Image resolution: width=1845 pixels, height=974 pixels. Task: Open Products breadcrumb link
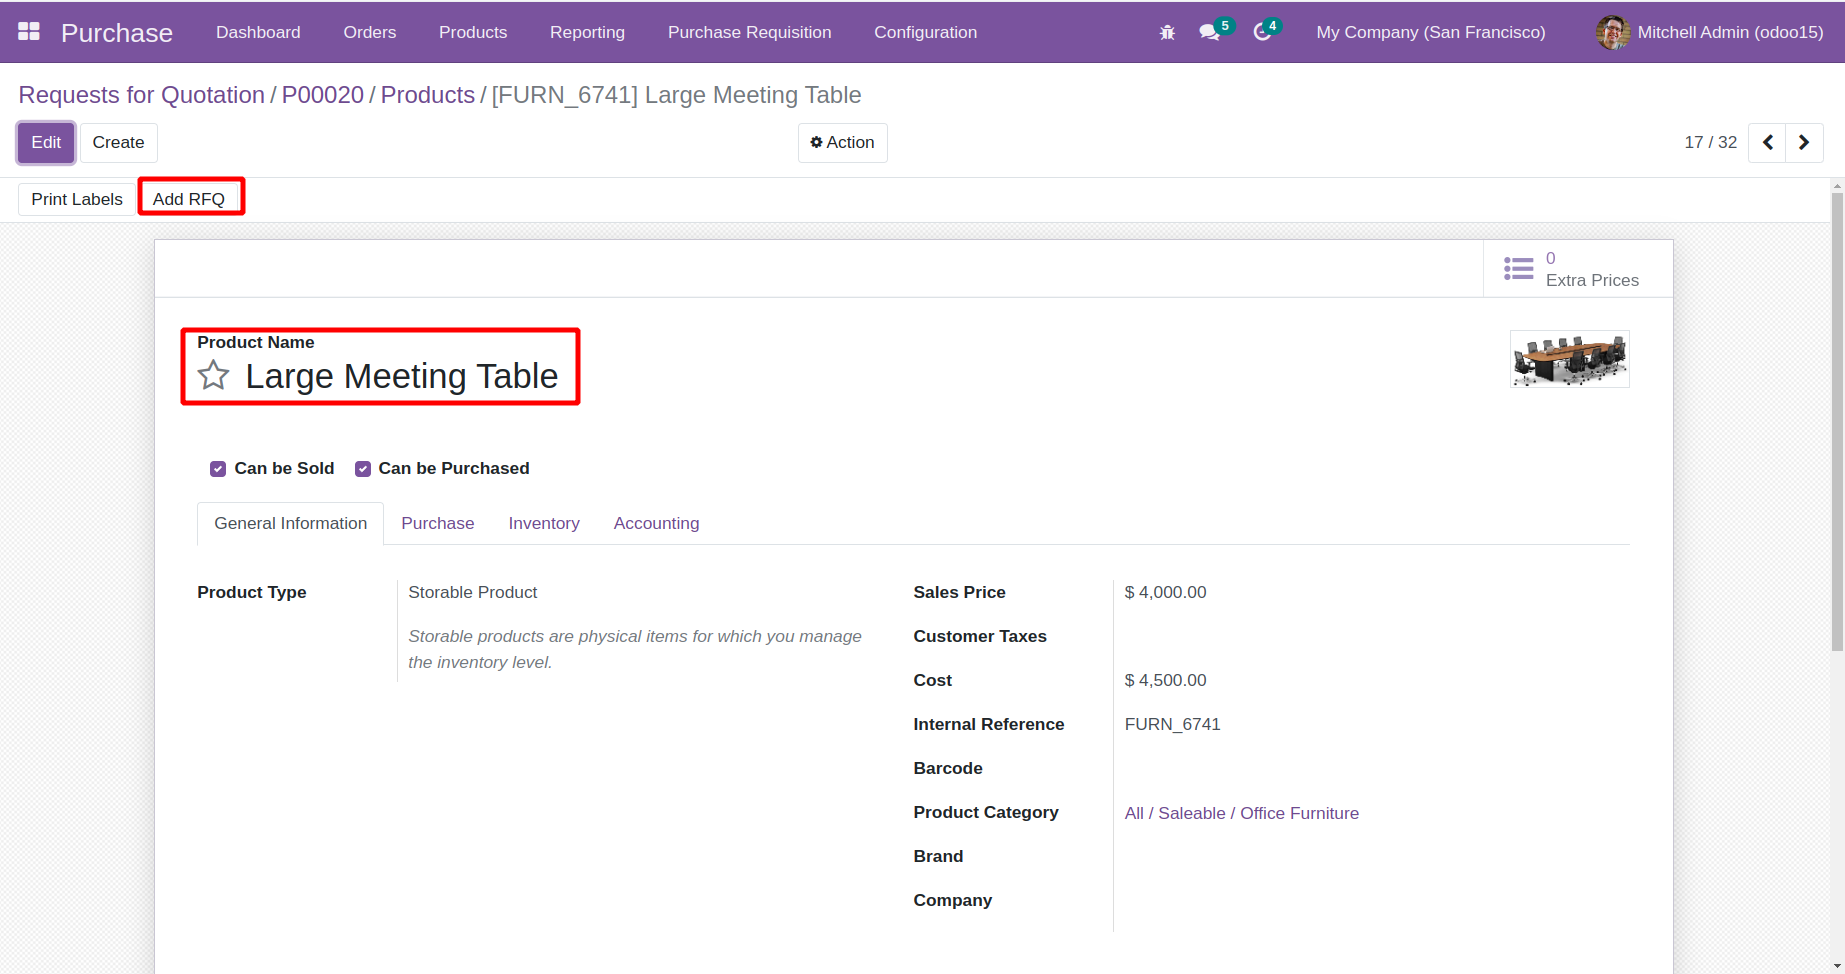pos(427,95)
